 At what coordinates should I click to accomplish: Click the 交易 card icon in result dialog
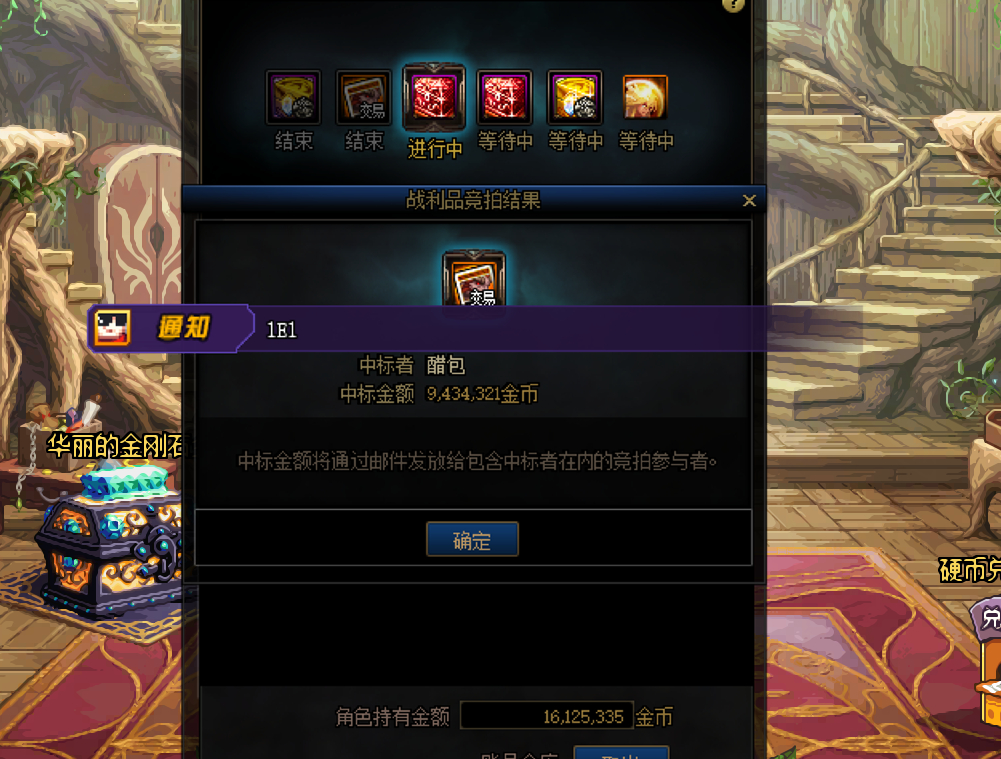point(474,278)
